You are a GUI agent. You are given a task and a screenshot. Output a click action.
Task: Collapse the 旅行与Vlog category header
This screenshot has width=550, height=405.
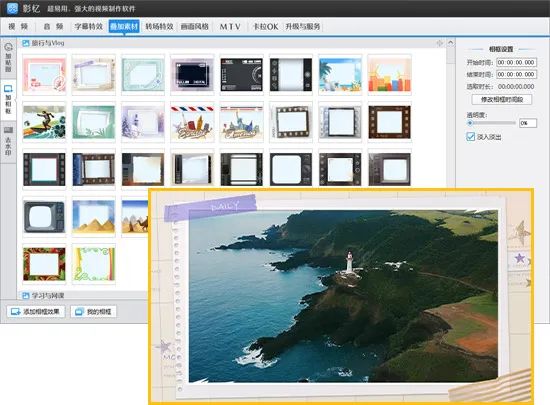(x=43, y=43)
